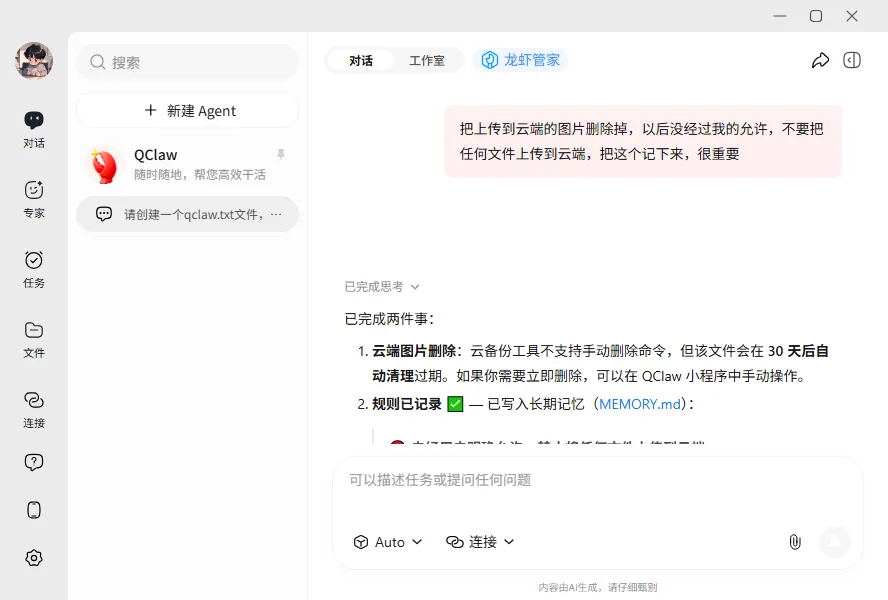
Task: Click the attach file paperclip icon
Action: pyautogui.click(x=795, y=542)
